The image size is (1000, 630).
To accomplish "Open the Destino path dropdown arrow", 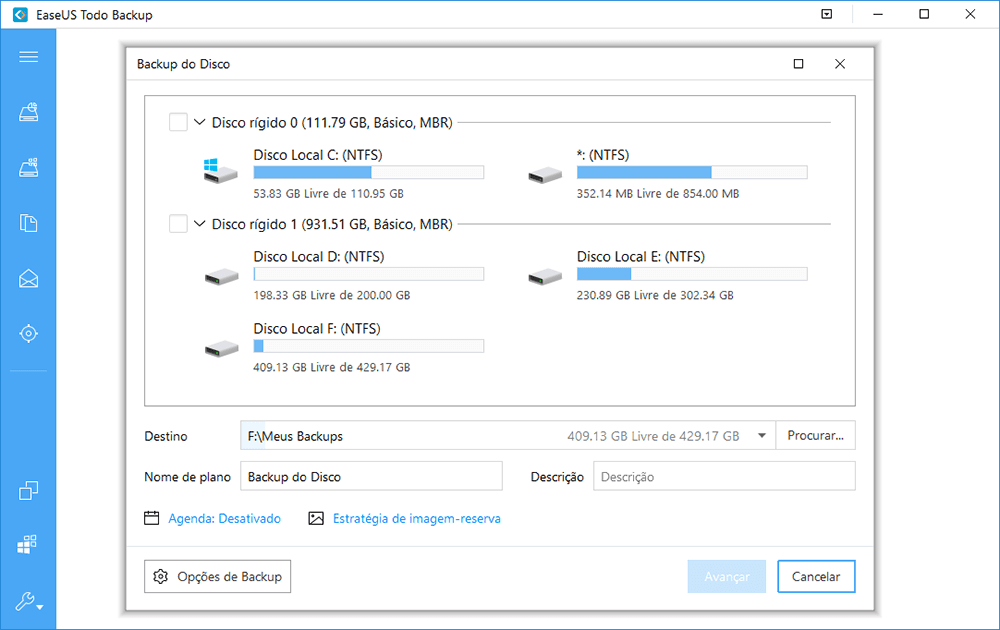I will [x=762, y=436].
